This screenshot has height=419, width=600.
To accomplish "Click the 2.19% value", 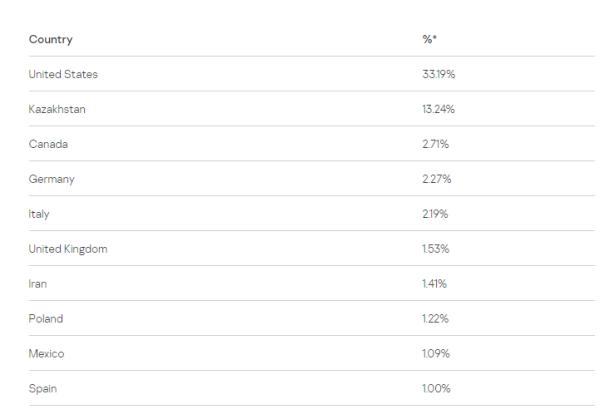I will 434,214.
